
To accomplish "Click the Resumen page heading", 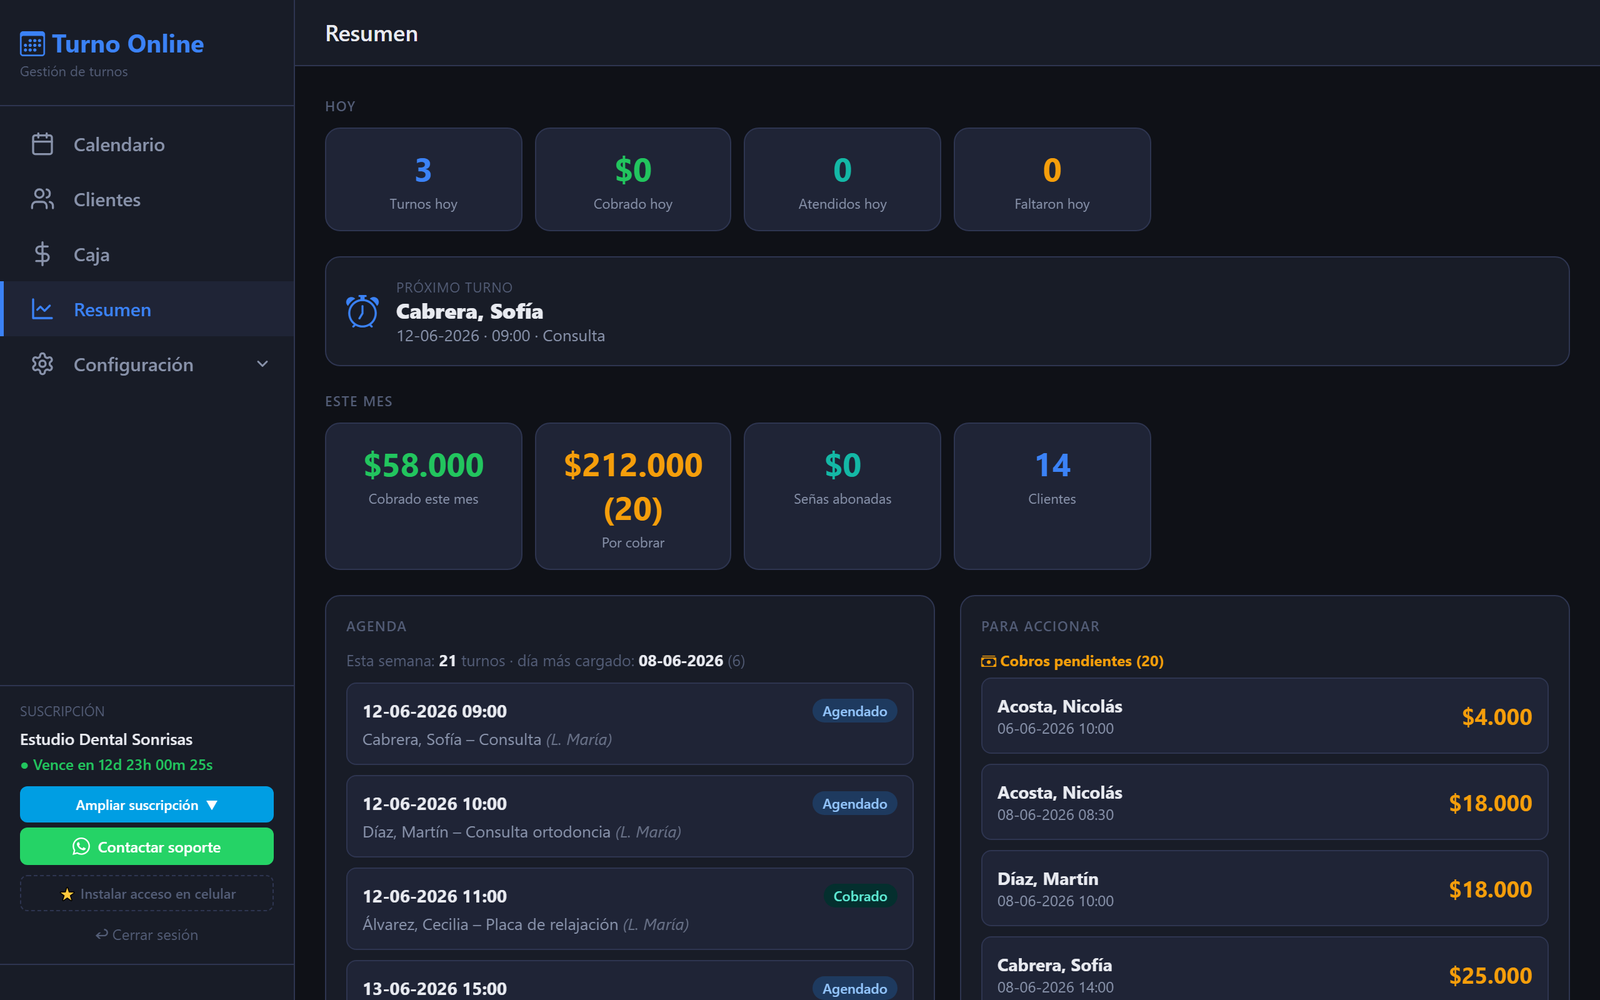I will (x=371, y=33).
